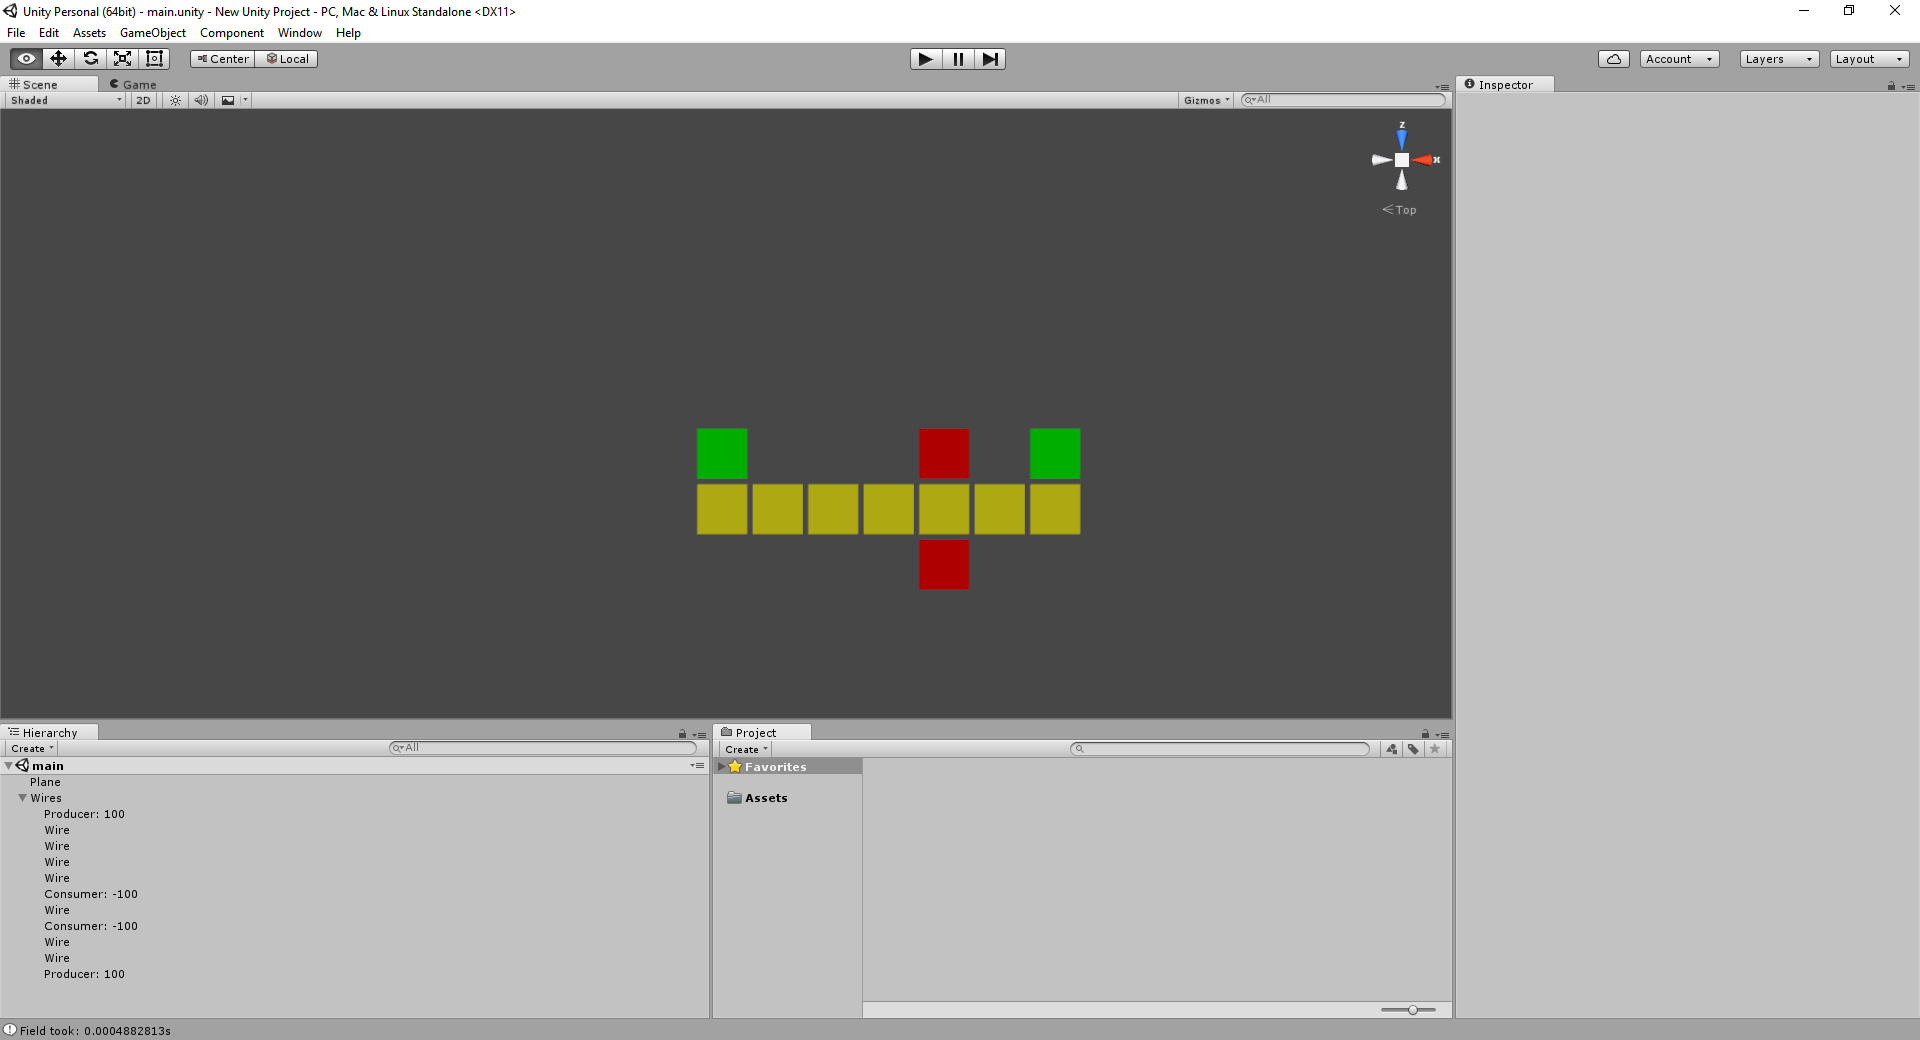Open the Layers dropdown
This screenshot has height=1040, width=1920.
click(x=1778, y=59)
